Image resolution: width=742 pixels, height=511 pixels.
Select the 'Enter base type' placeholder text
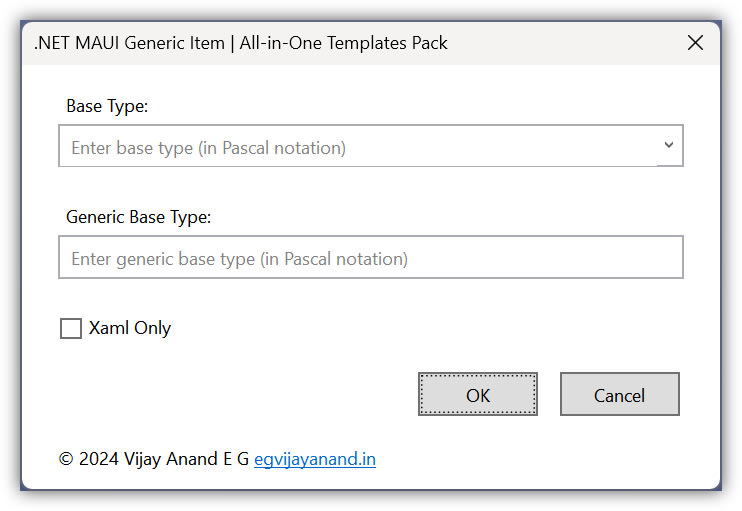208,148
